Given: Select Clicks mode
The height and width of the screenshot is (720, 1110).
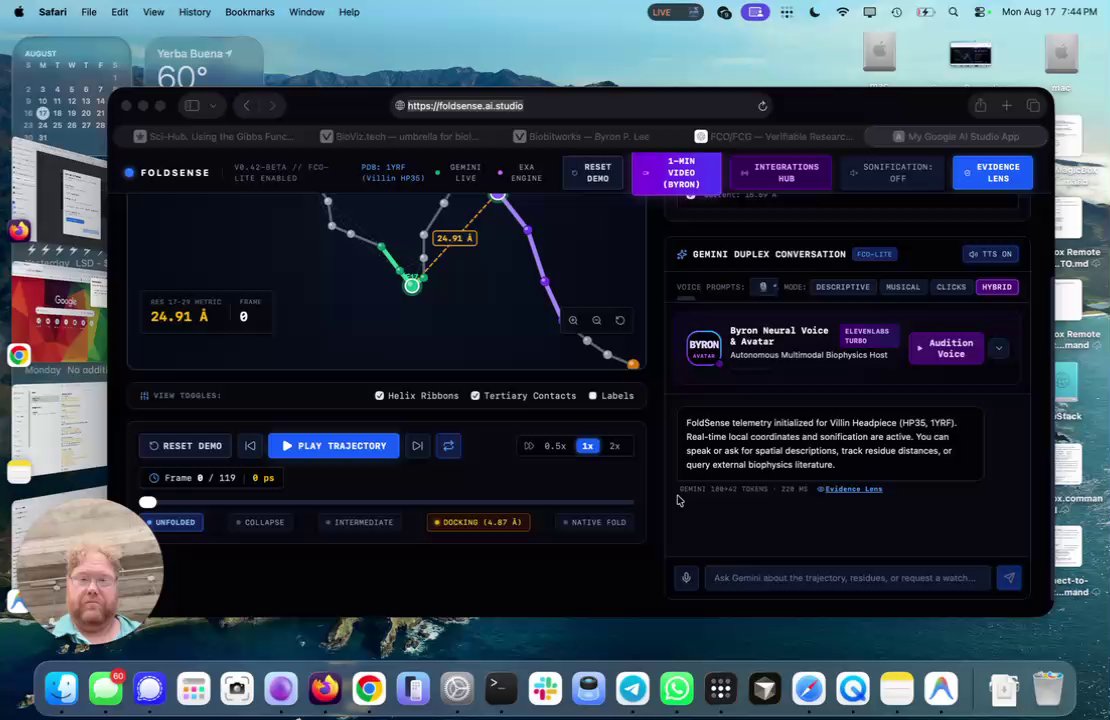Looking at the screenshot, I should [951, 287].
